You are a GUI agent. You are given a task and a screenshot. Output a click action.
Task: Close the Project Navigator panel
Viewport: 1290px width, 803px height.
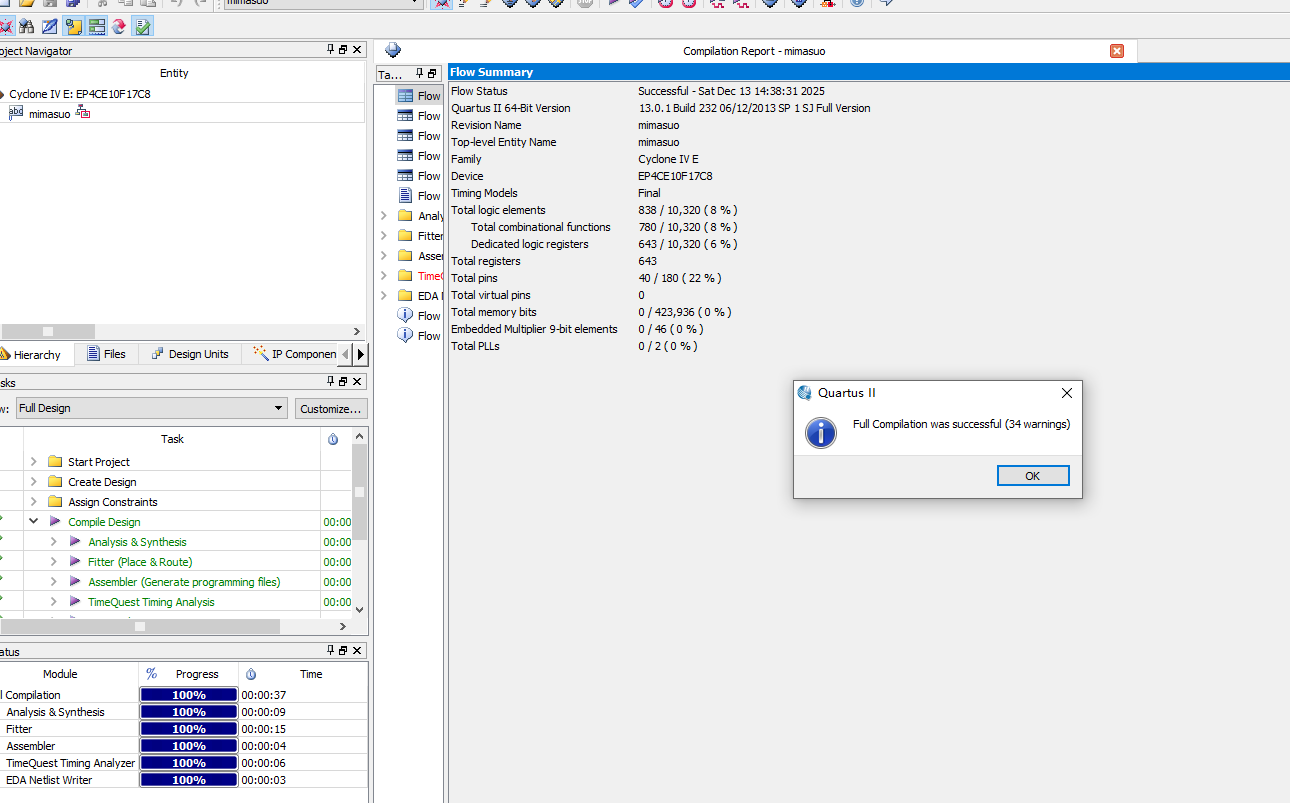click(356, 50)
